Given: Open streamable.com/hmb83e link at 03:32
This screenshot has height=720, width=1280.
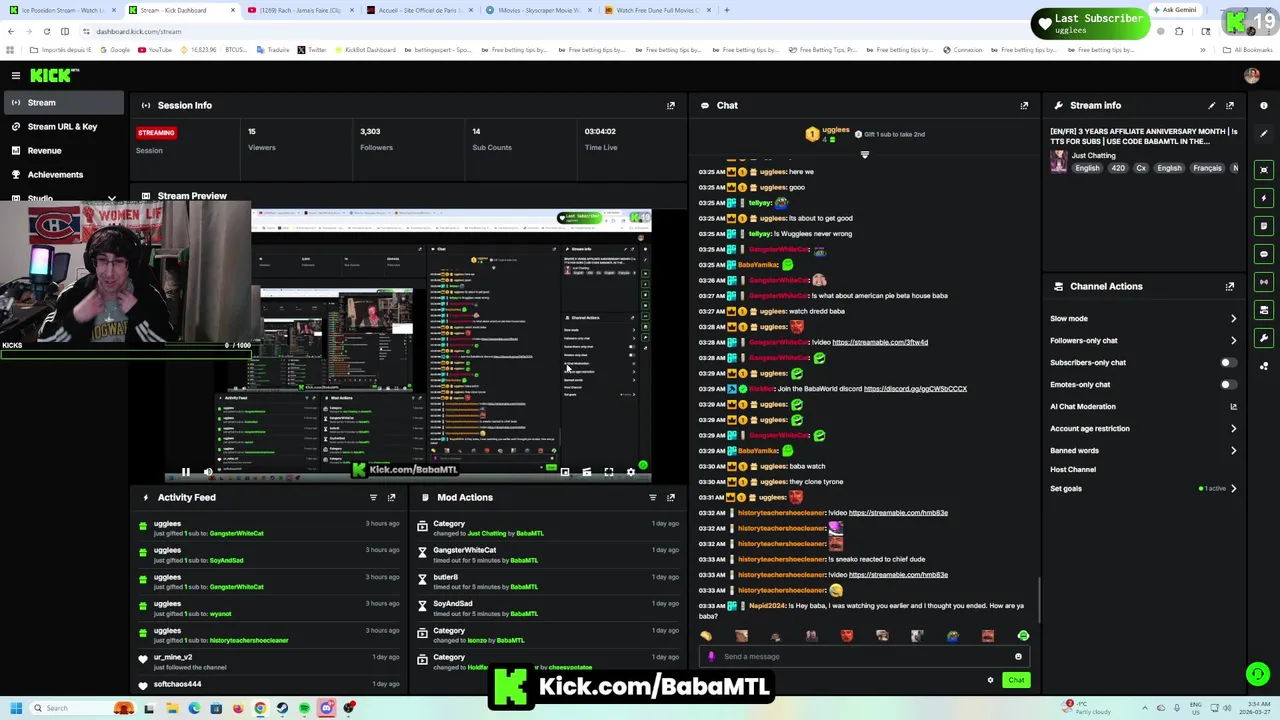Looking at the screenshot, I should [898, 513].
